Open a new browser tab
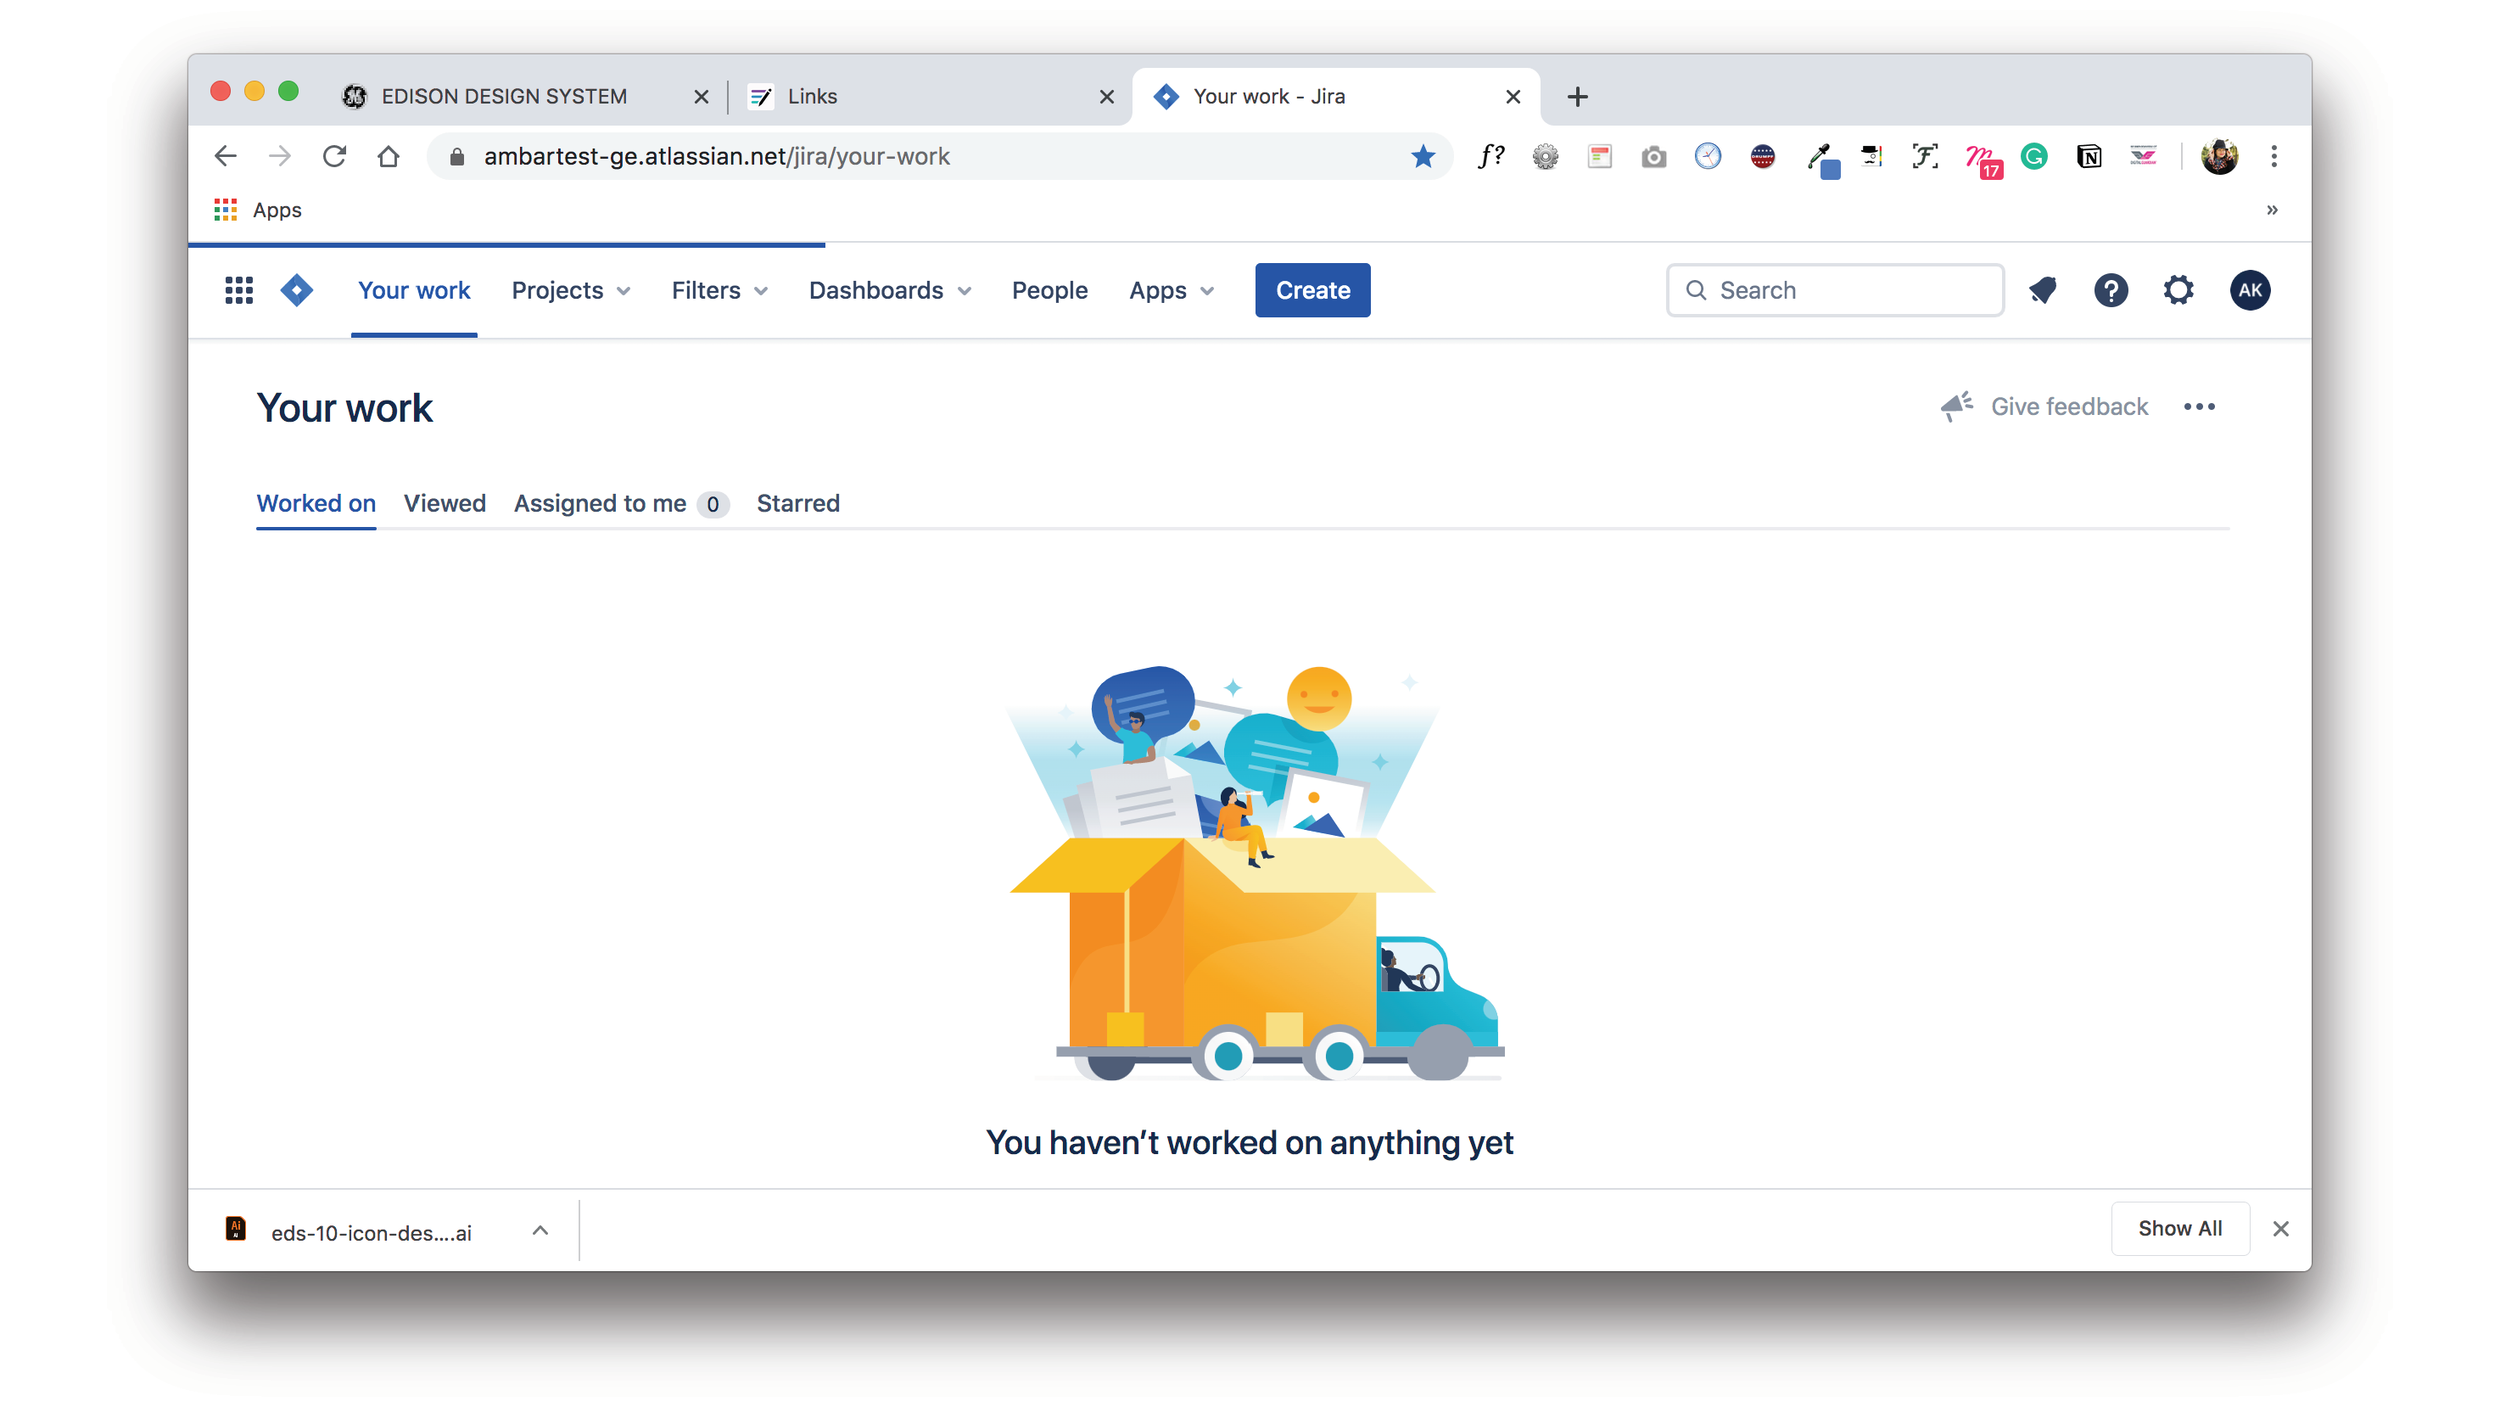2500x1407 pixels. pos(1577,96)
